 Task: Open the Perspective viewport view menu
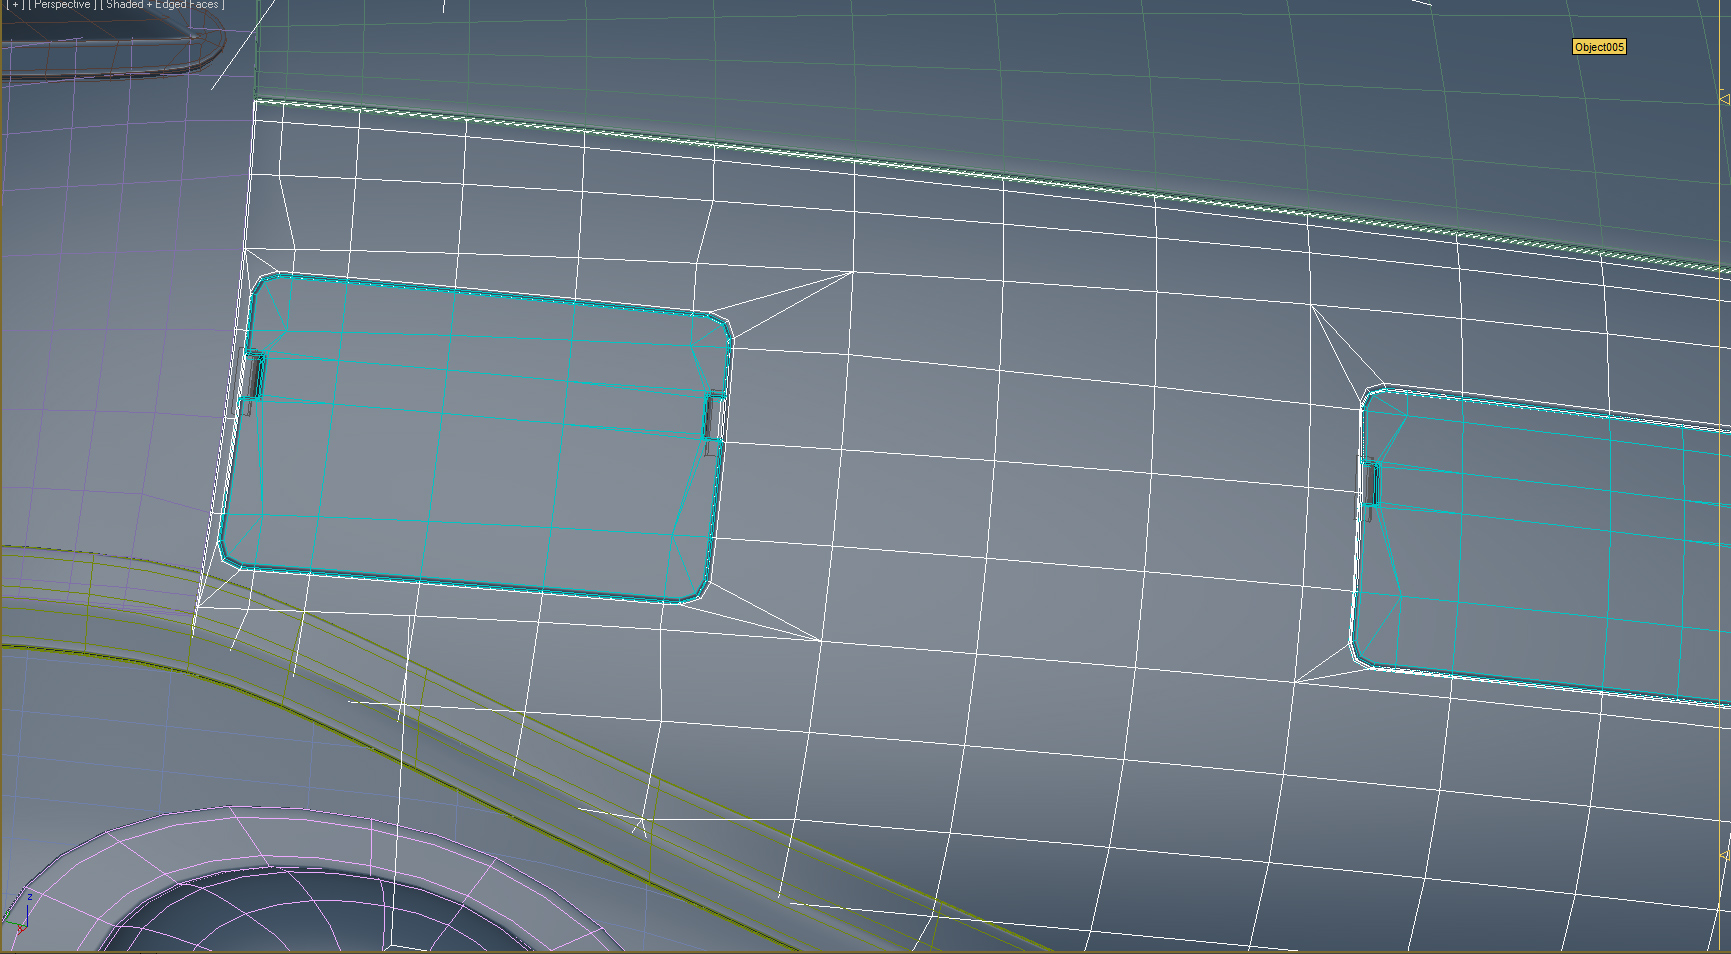pos(62,5)
